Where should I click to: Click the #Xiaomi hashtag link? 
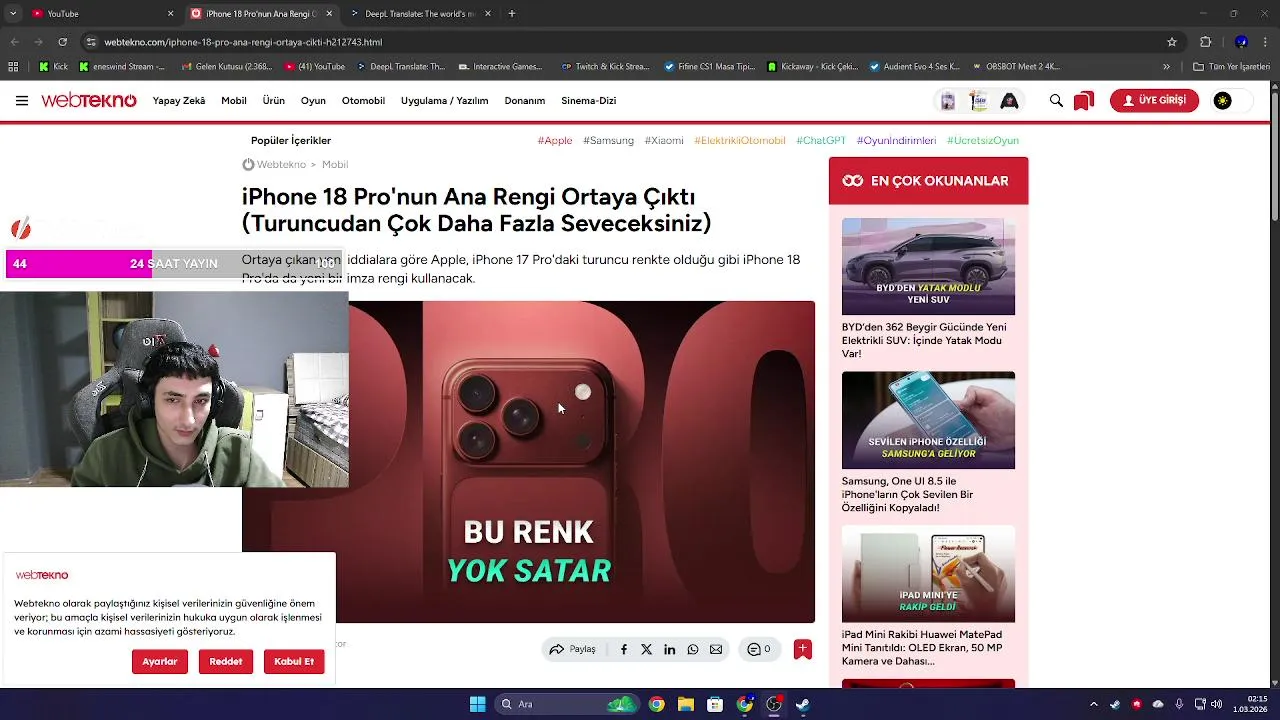click(x=664, y=140)
